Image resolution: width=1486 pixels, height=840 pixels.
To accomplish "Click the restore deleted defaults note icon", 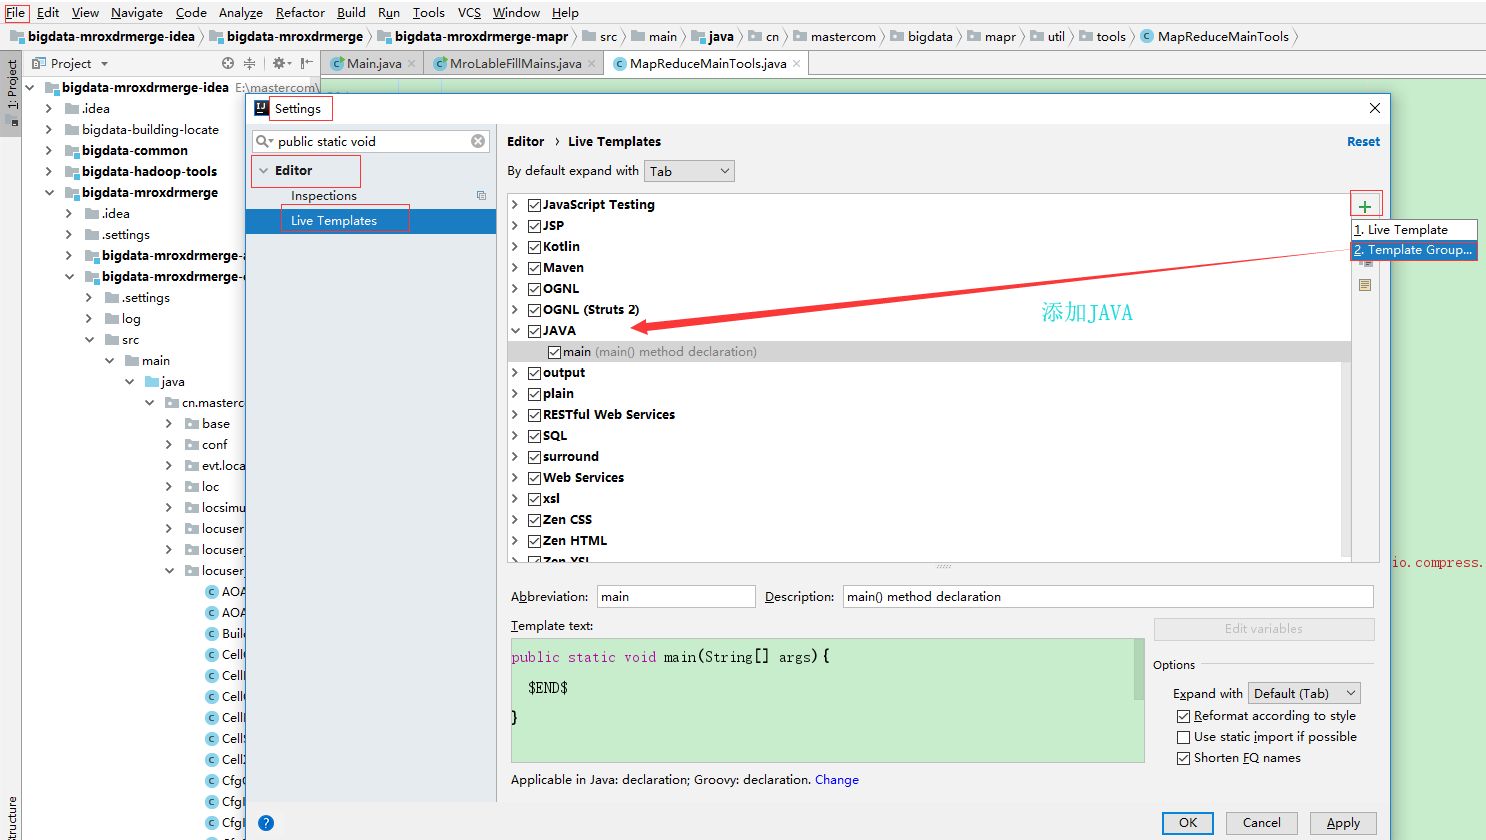I will [x=1365, y=285].
